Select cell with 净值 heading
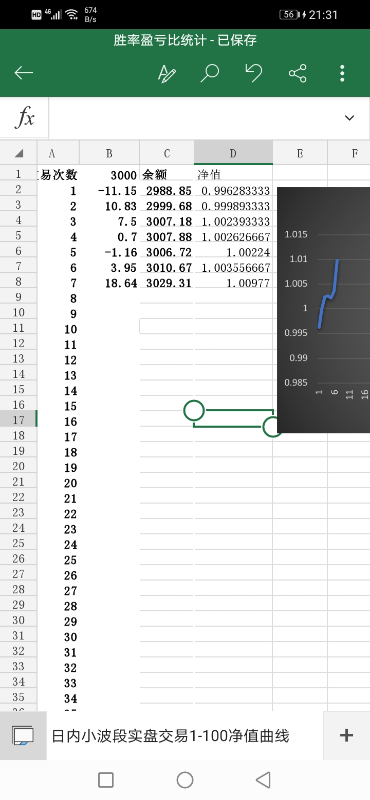 click(233, 174)
